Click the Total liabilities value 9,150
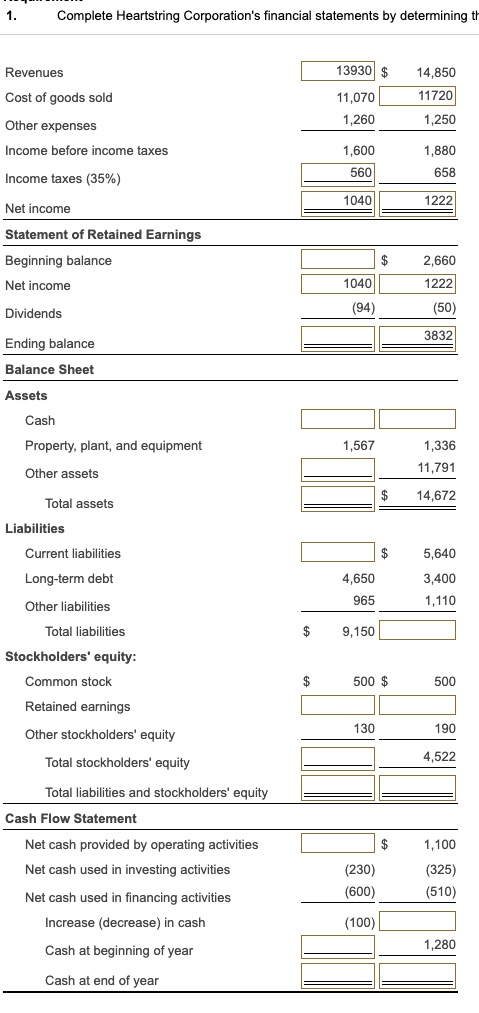 [x=359, y=632]
